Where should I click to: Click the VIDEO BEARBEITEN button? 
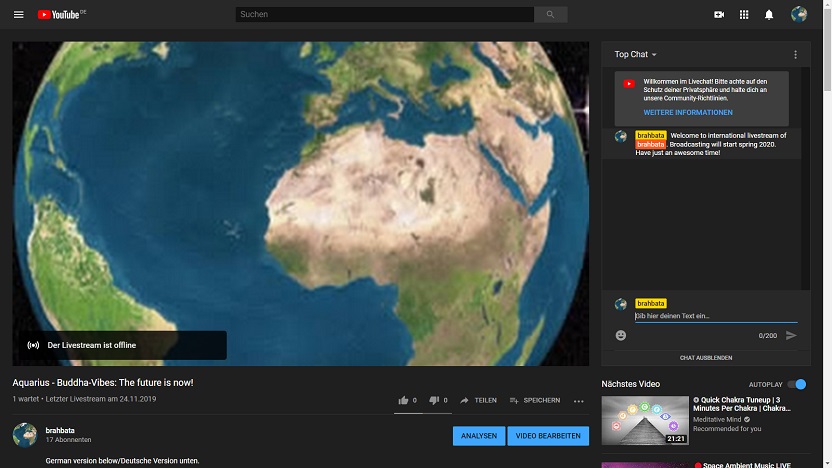548,436
